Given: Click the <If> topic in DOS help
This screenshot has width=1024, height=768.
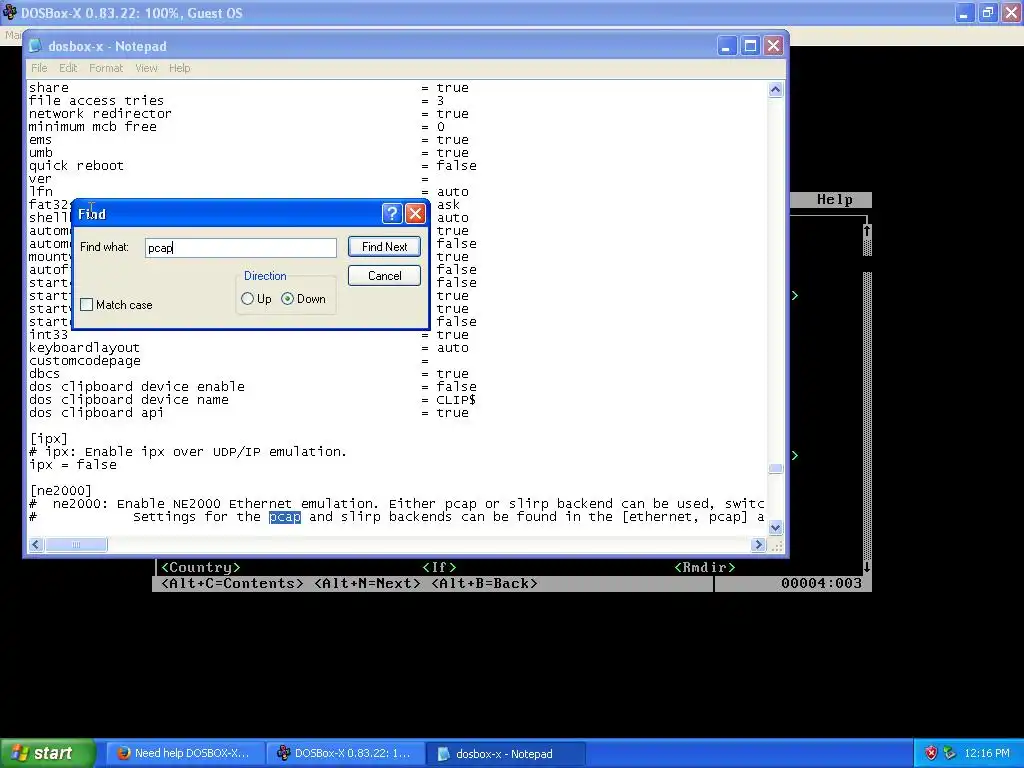Looking at the screenshot, I should 440,568.
